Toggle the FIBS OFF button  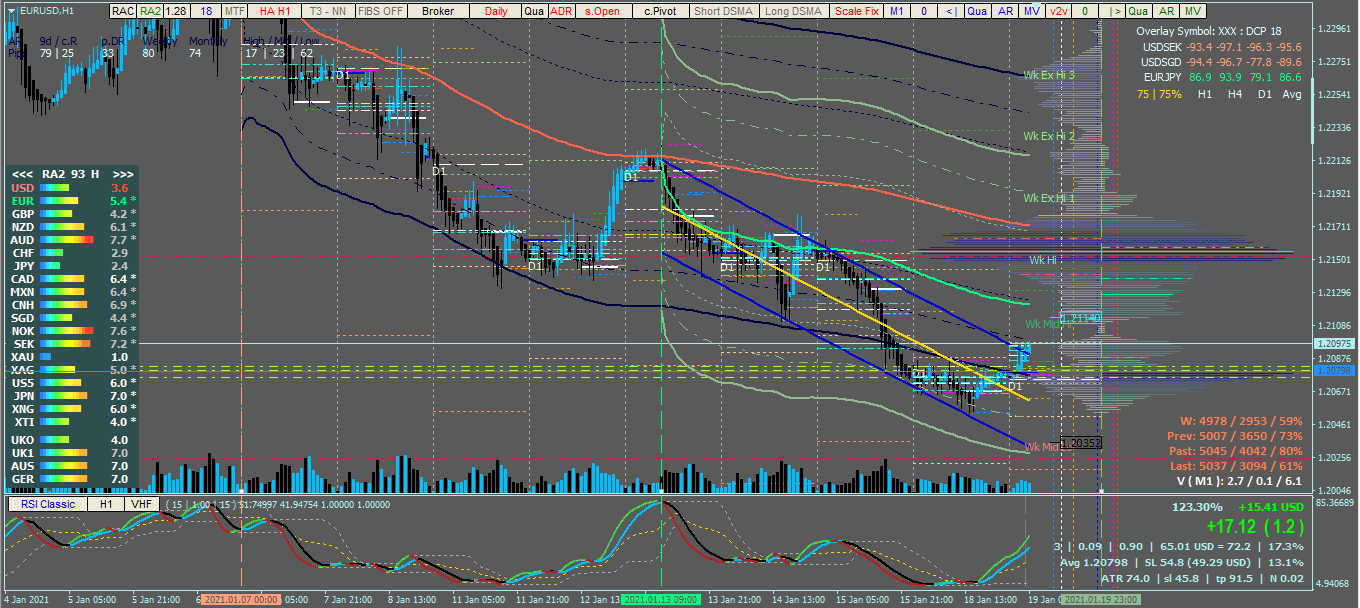click(380, 11)
